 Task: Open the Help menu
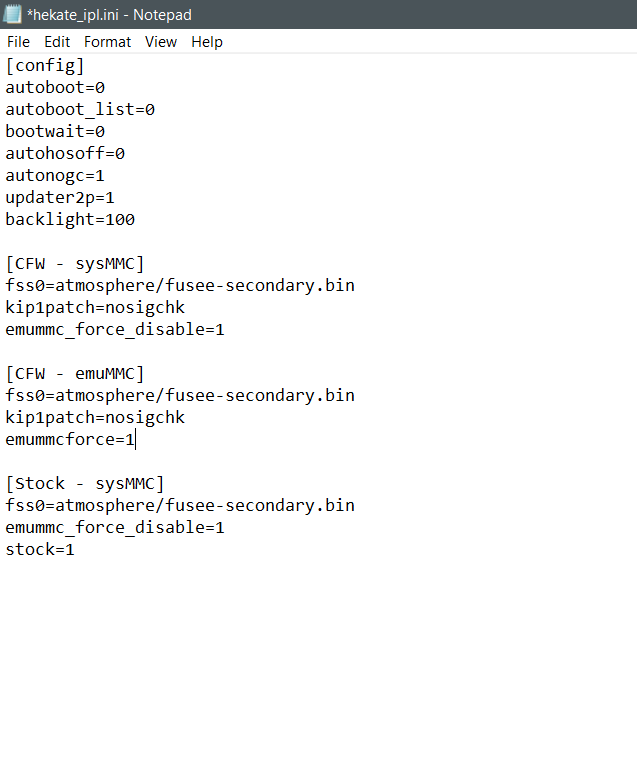pos(207,42)
